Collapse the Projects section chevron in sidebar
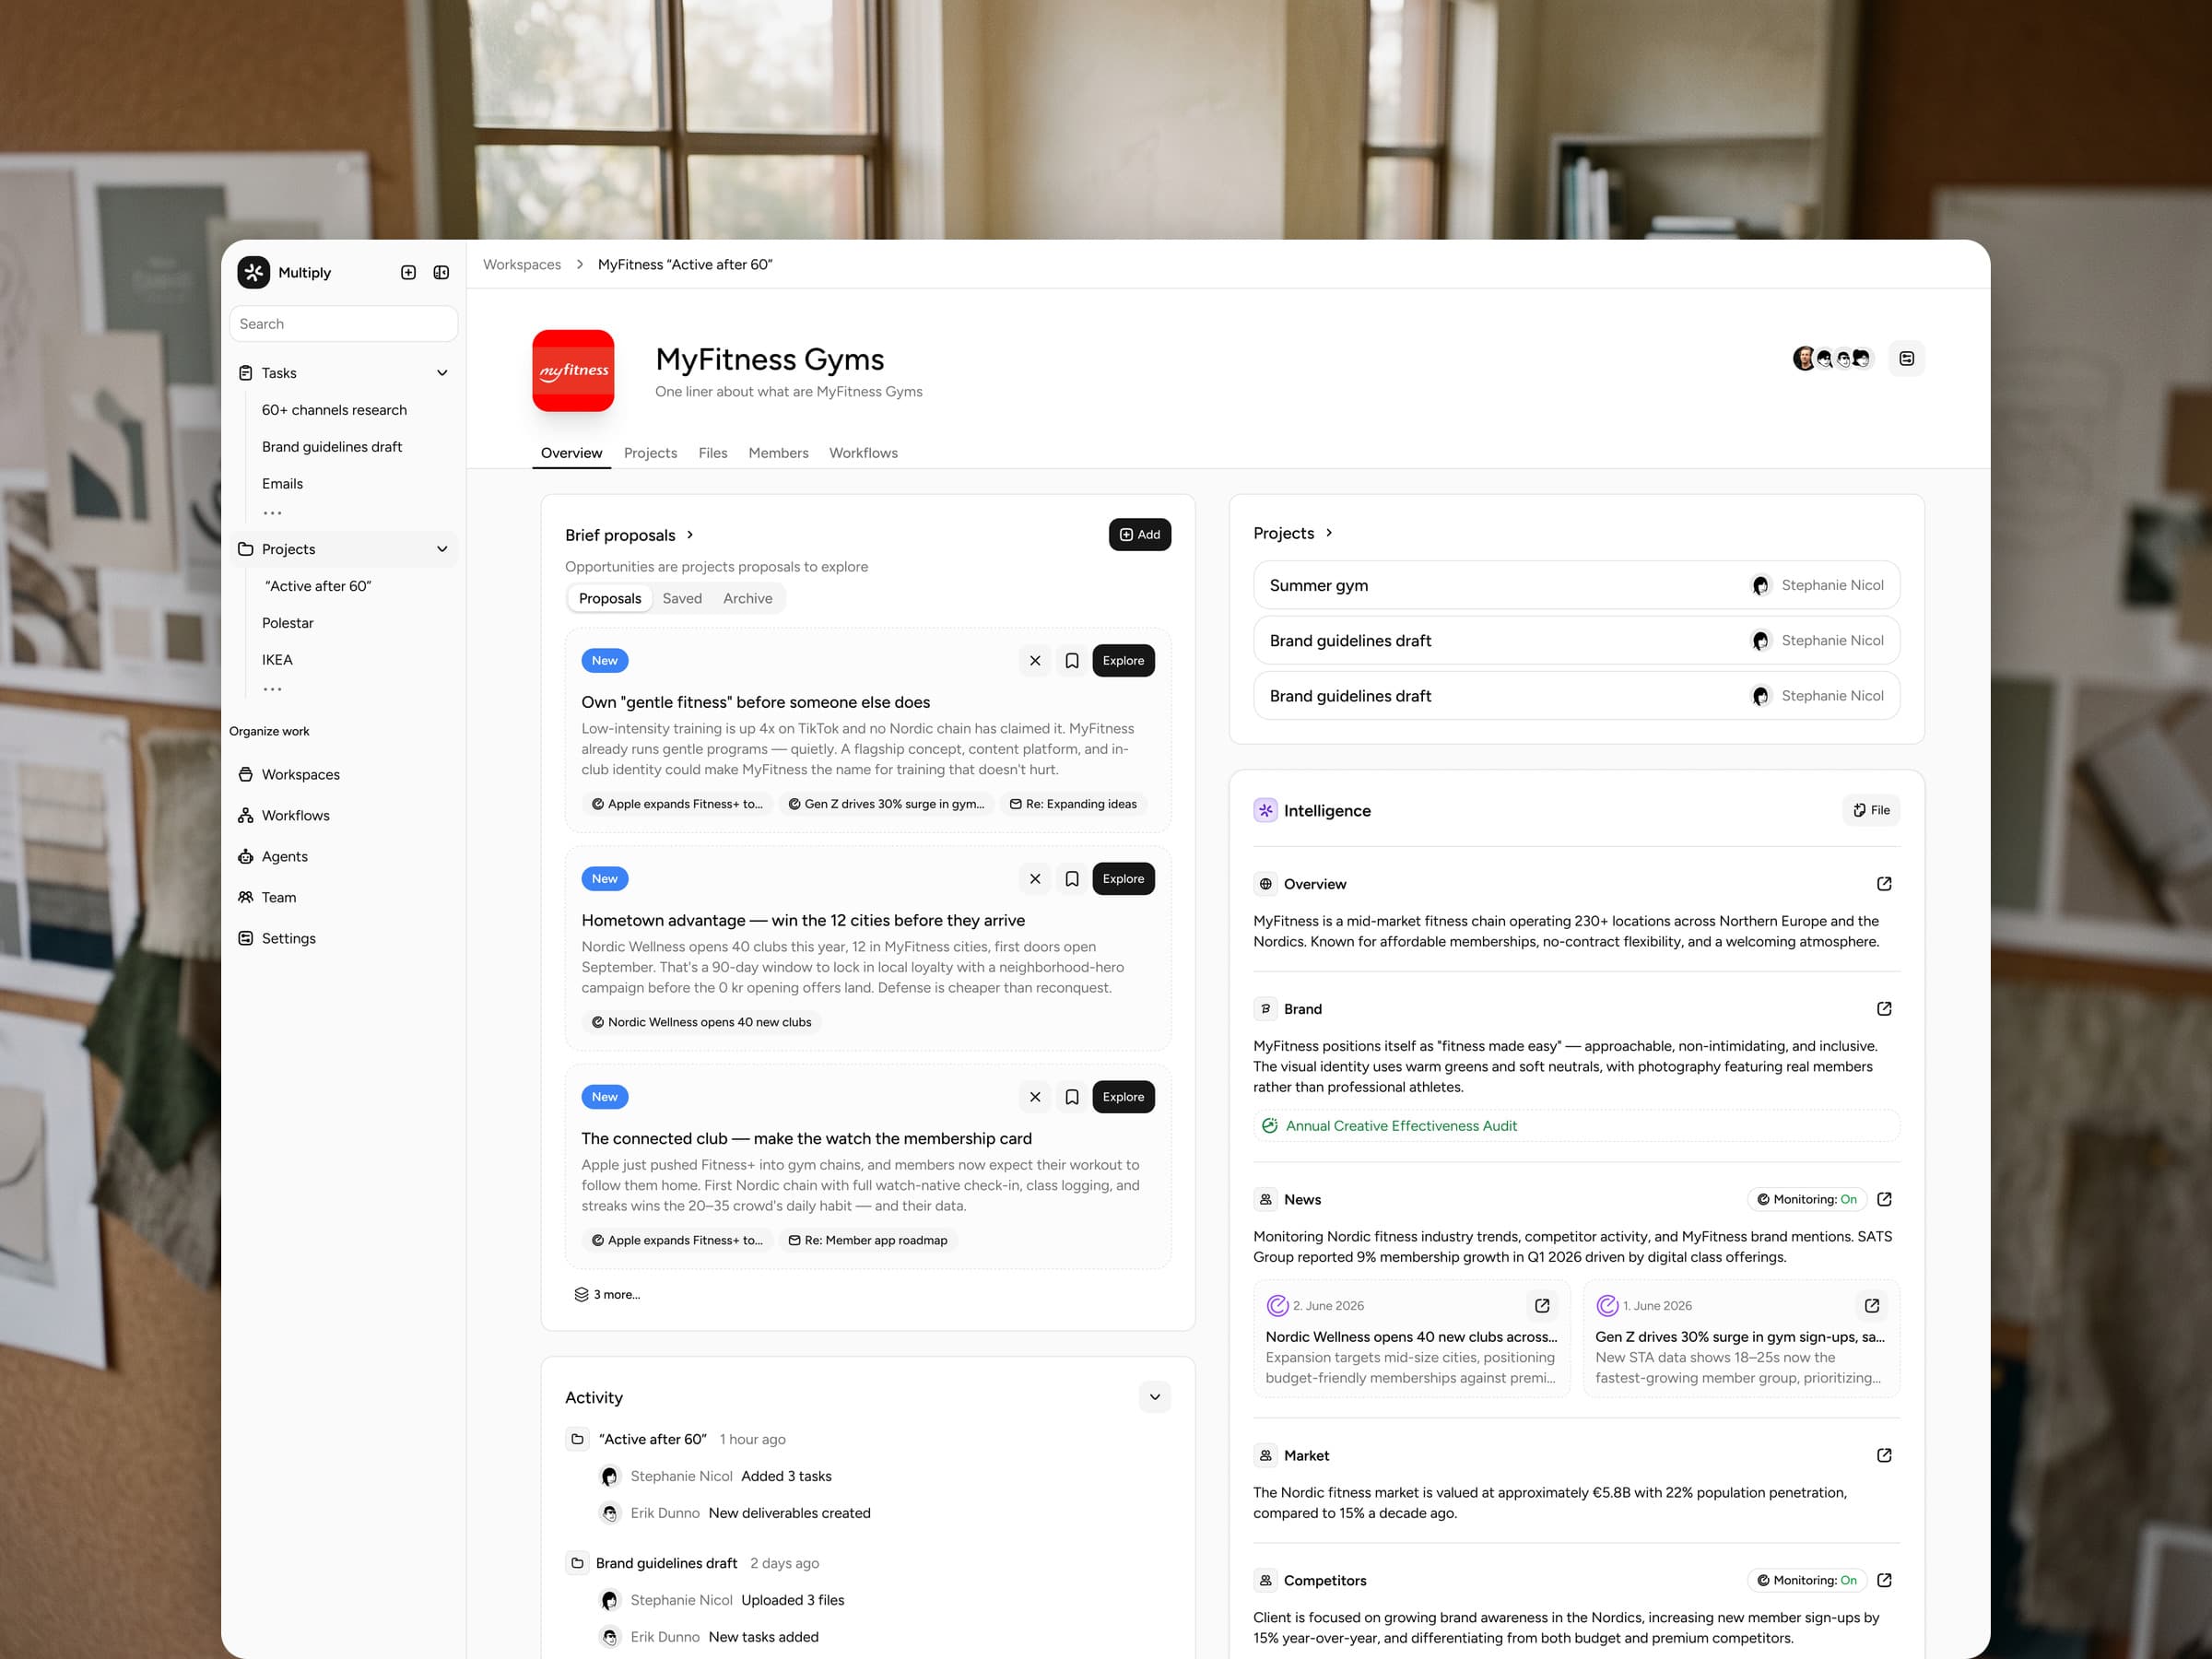Image resolution: width=2212 pixels, height=1659 pixels. click(442, 549)
